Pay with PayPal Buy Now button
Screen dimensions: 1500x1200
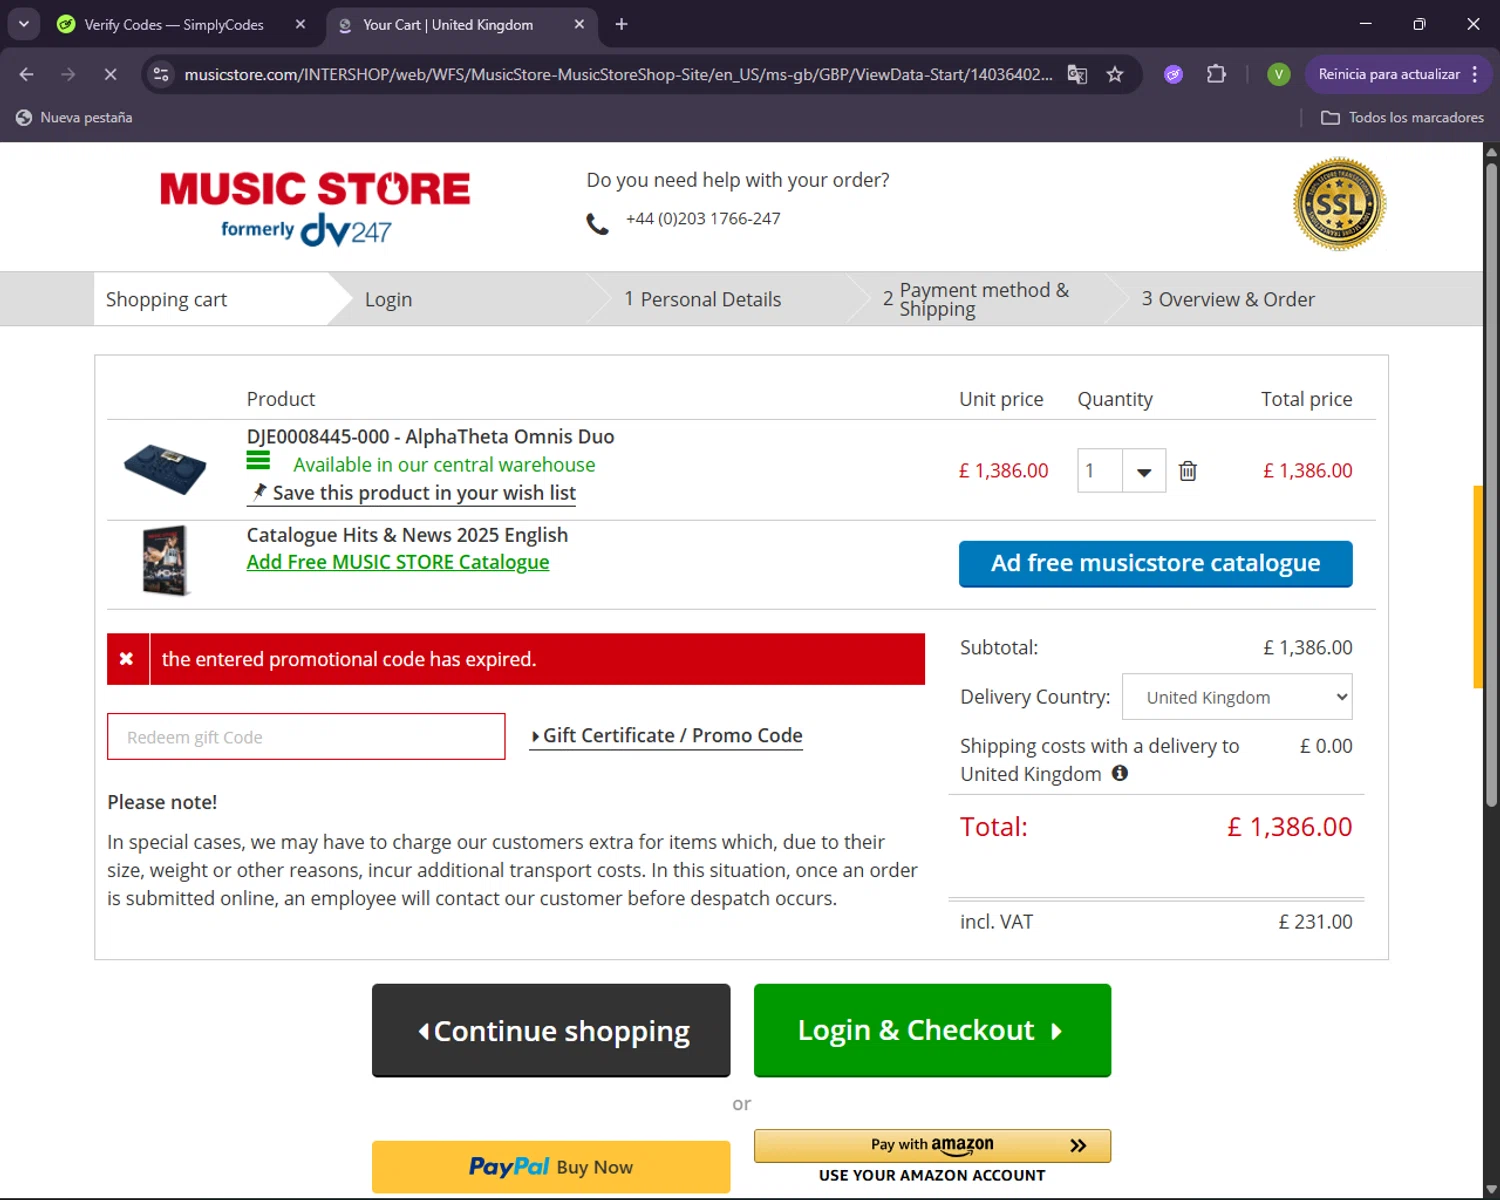551,1167
